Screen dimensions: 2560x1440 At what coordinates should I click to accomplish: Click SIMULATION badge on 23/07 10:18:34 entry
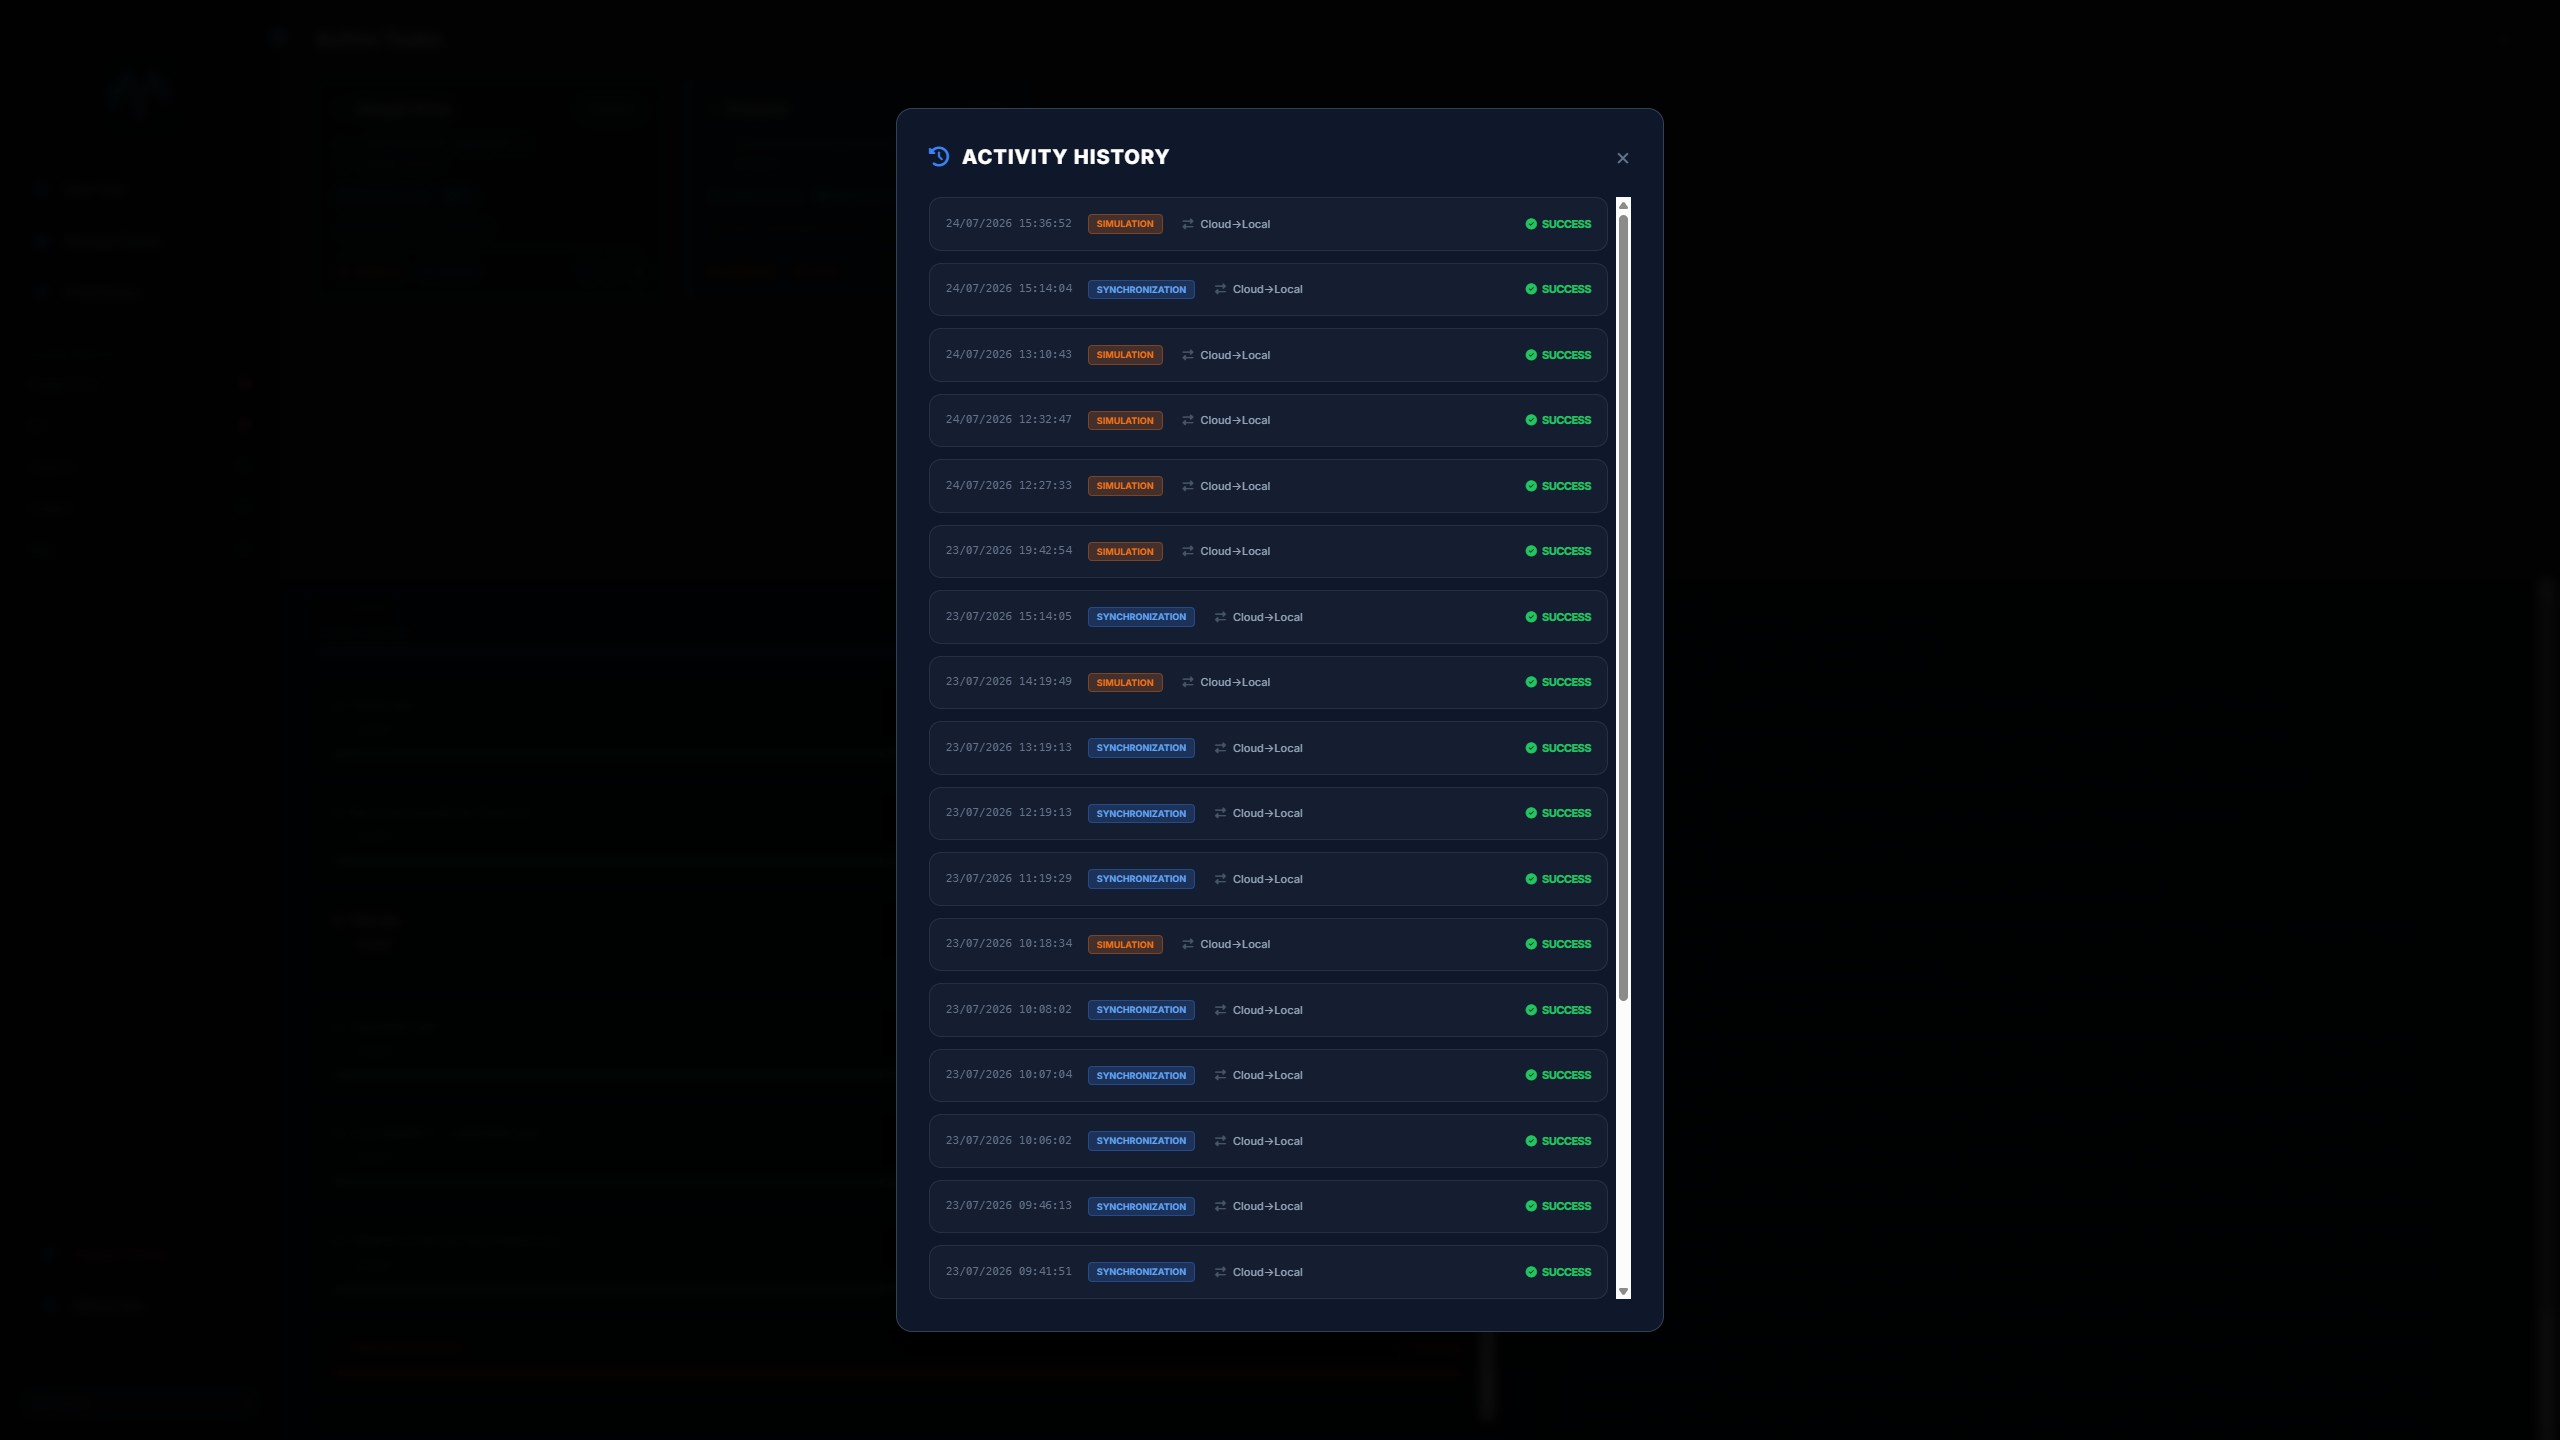1125,944
